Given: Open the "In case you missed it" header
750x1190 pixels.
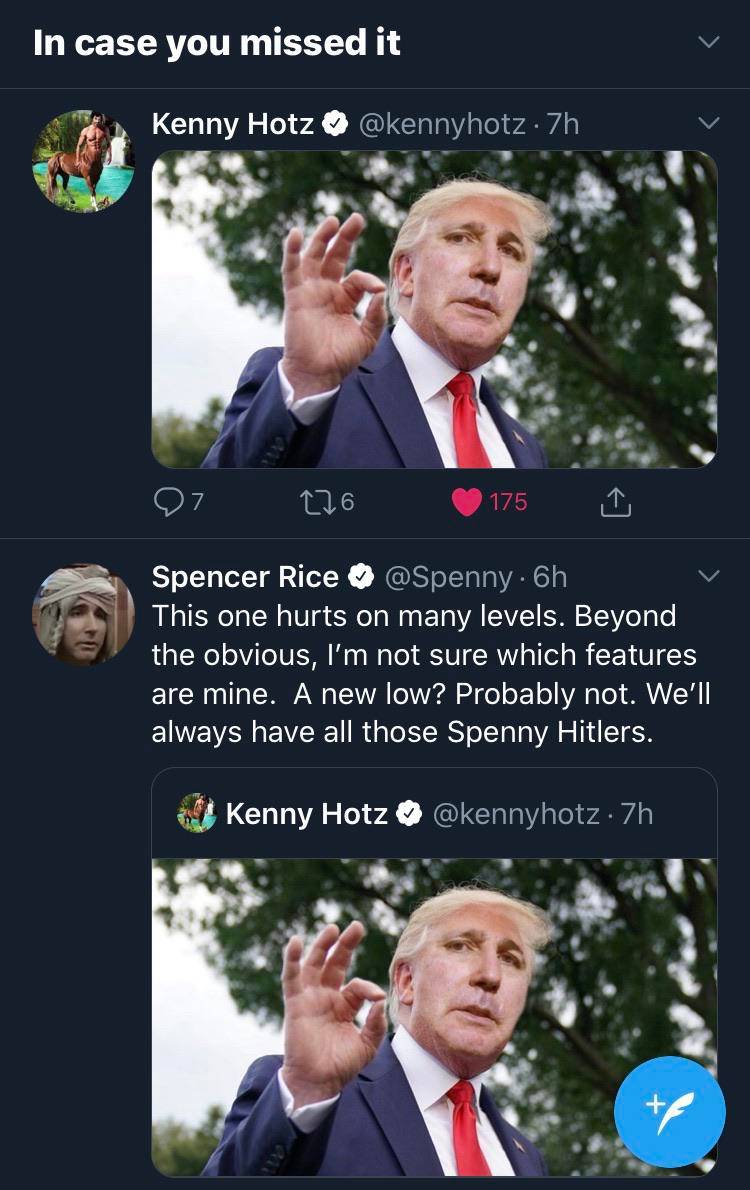Looking at the screenshot, I should coord(217,43).
